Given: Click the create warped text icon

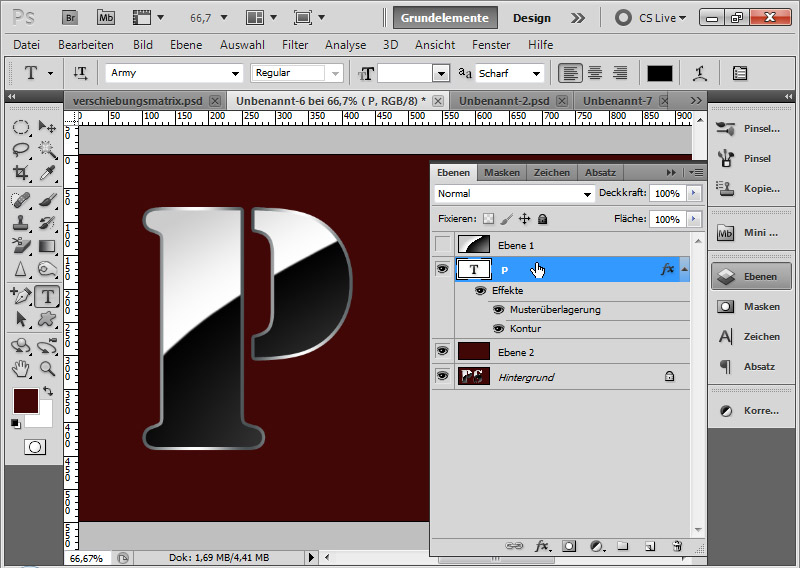Looking at the screenshot, I should [x=700, y=73].
